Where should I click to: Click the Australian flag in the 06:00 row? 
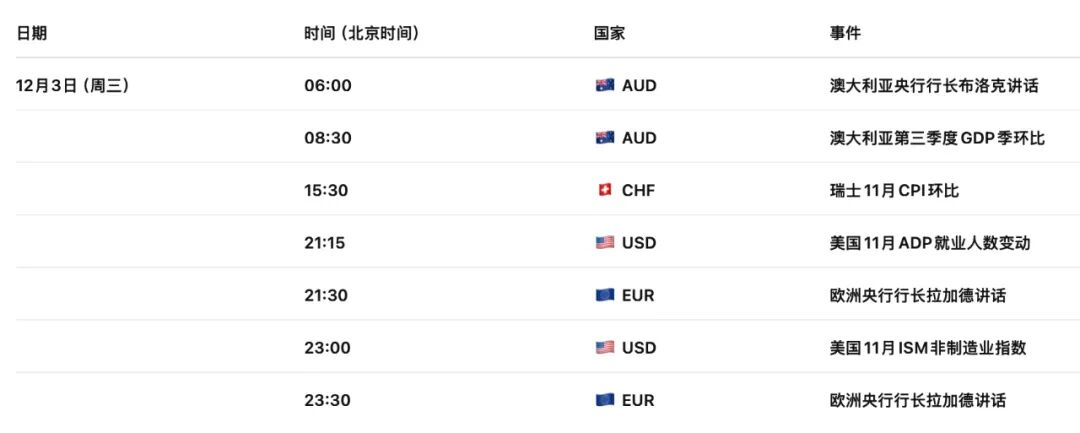[604, 86]
